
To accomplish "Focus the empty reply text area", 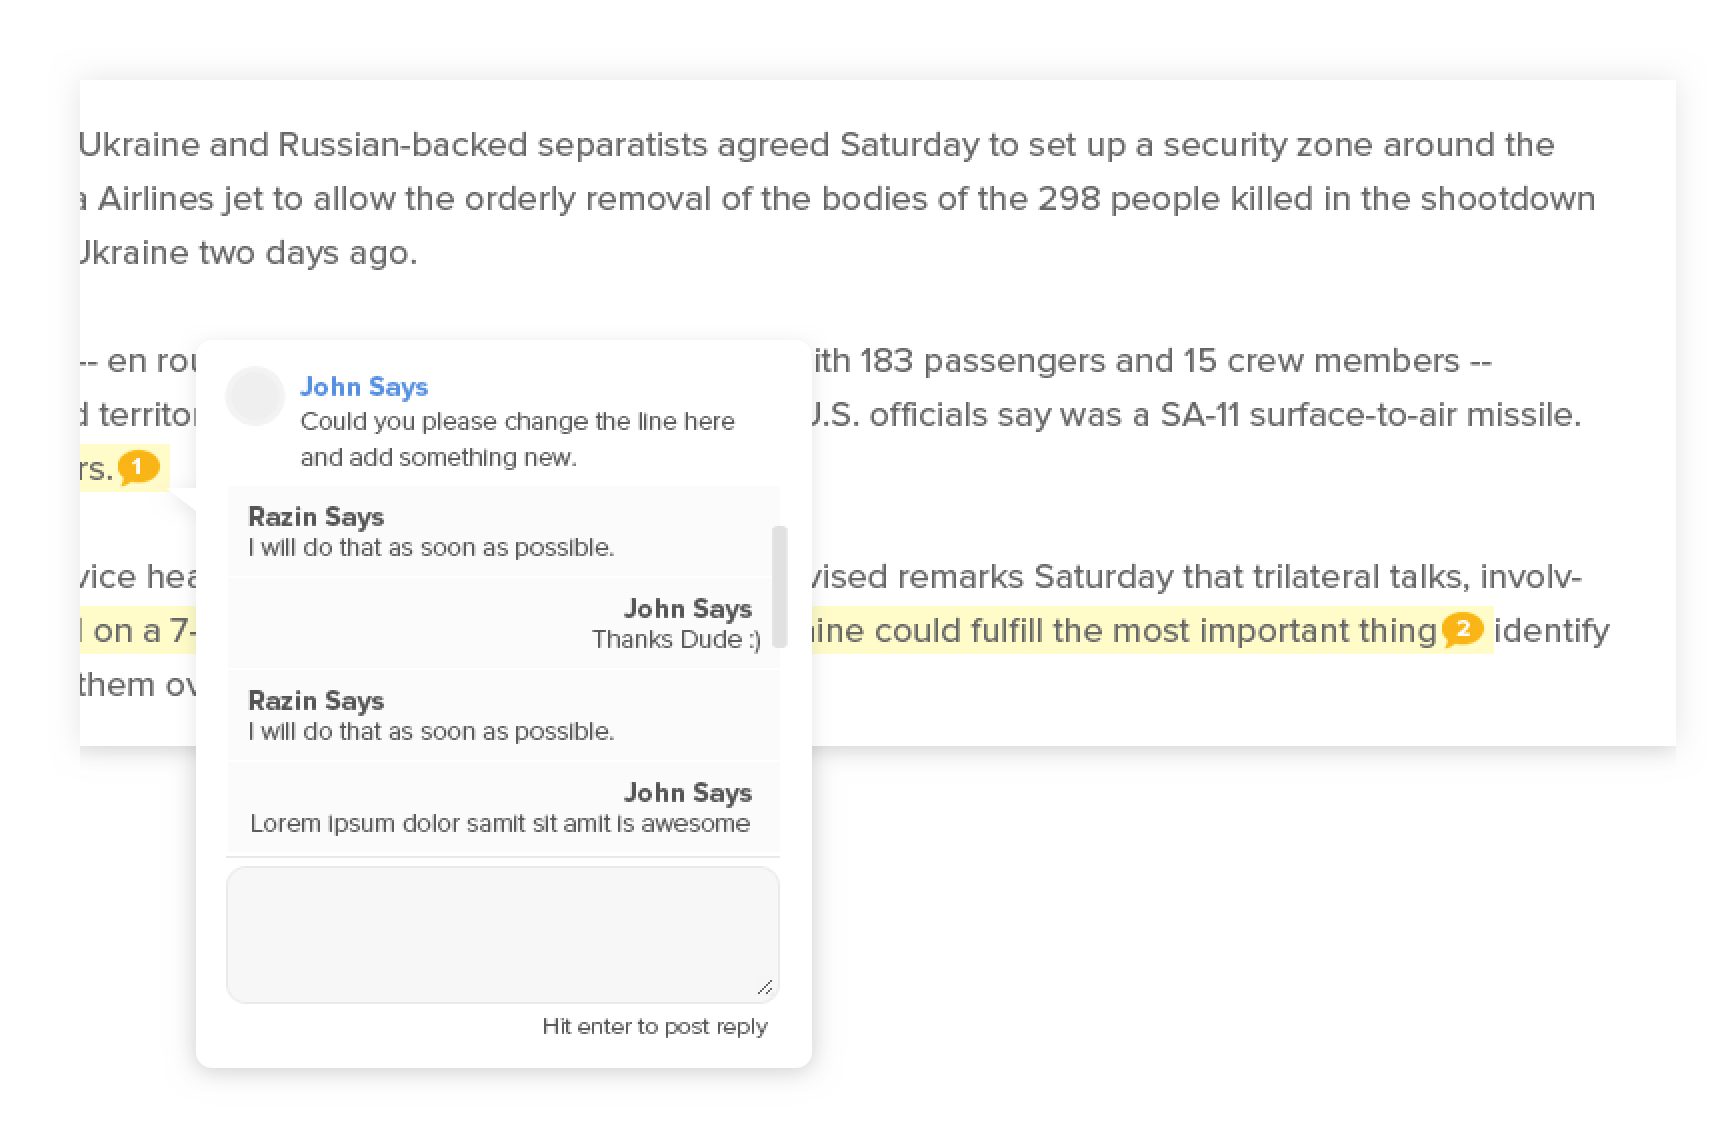I will 502,934.
